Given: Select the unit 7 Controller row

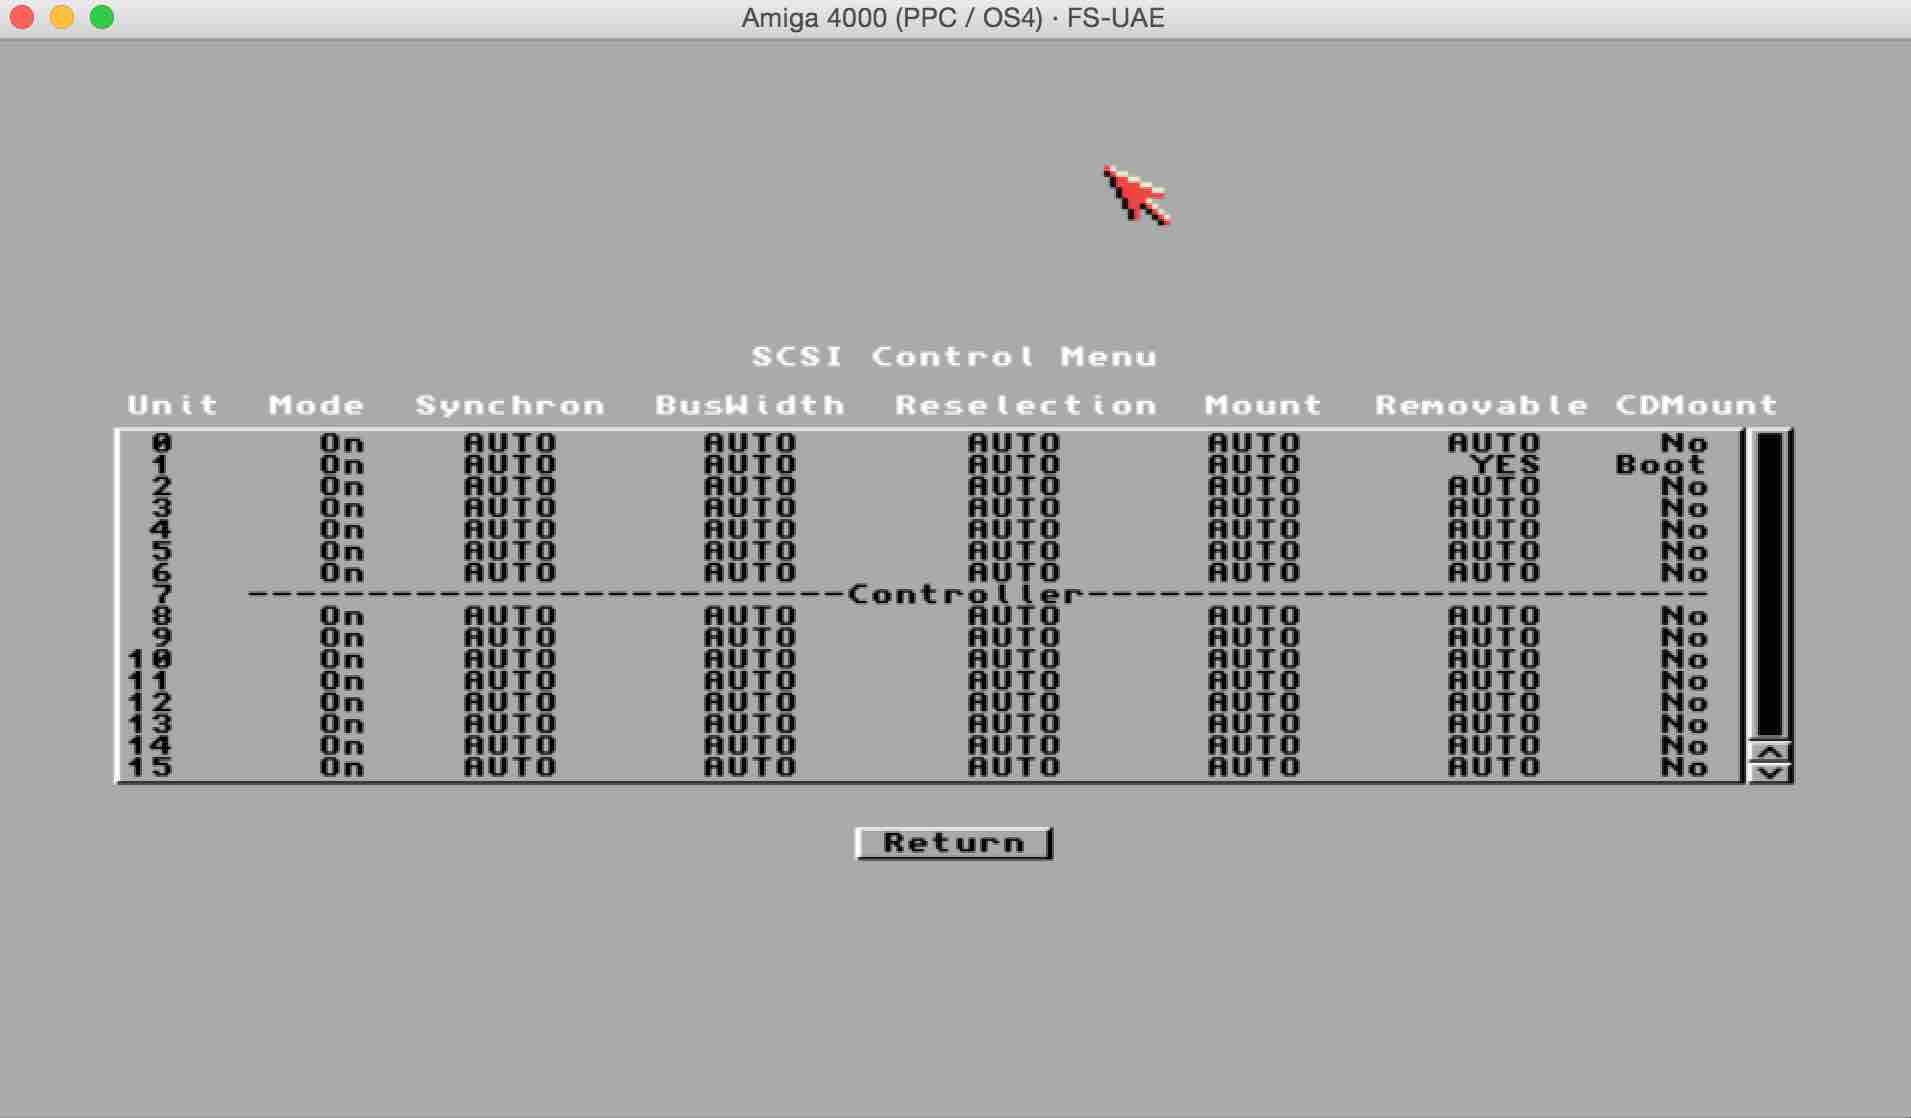Looking at the screenshot, I should [x=930, y=594].
